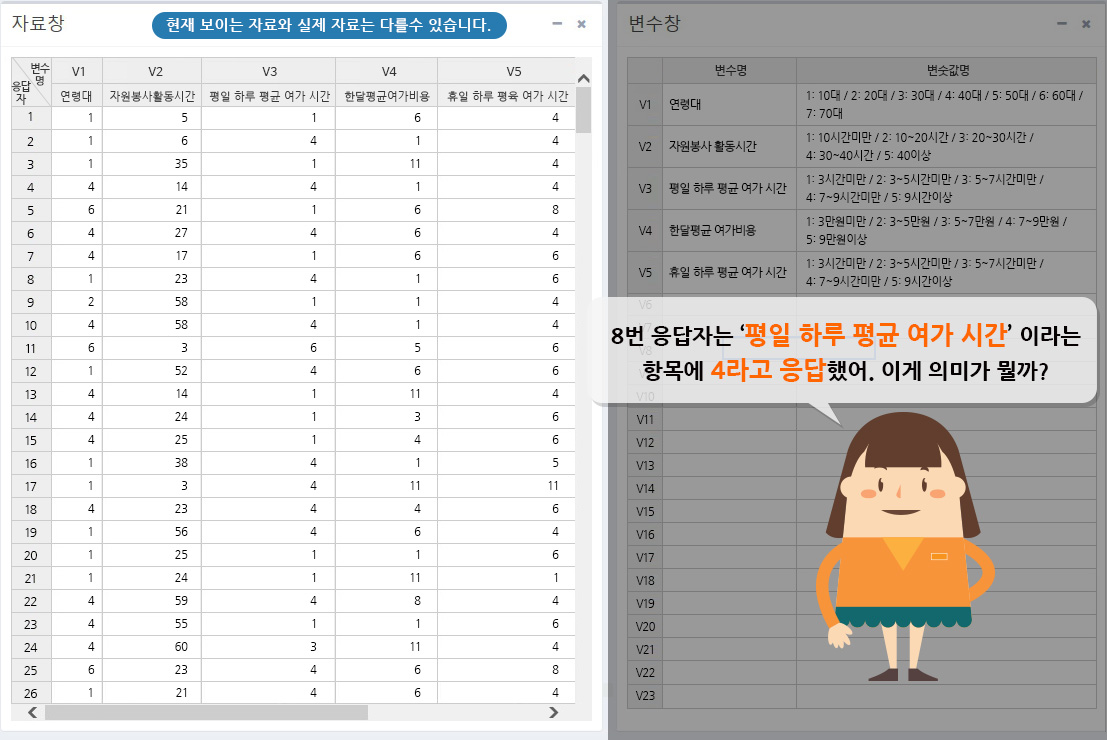Viewport: 1107px width, 740px height.
Task: Select the V1 연령대 row in 변수창
Action: (862, 105)
